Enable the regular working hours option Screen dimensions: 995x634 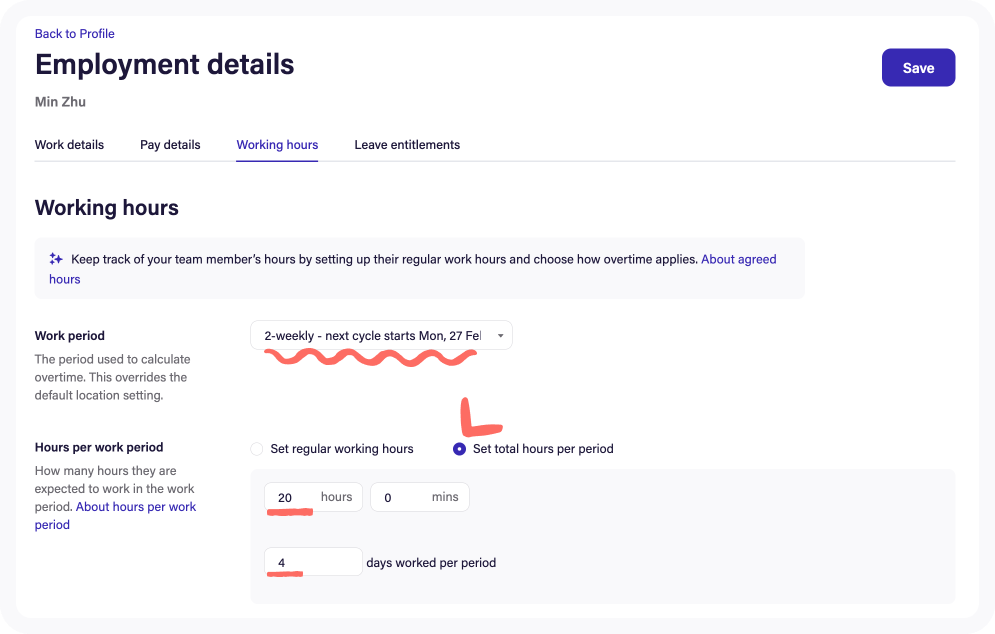click(x=256, y=448)
